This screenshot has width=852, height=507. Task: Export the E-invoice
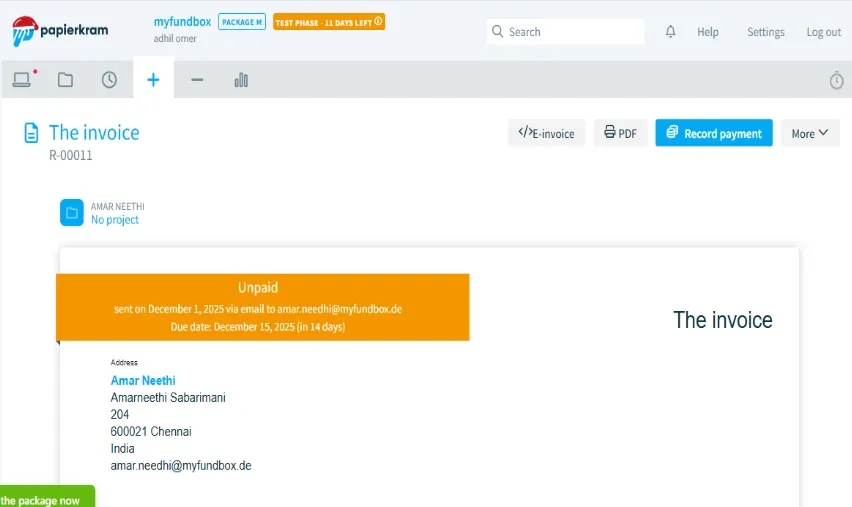tap(546, 133)
